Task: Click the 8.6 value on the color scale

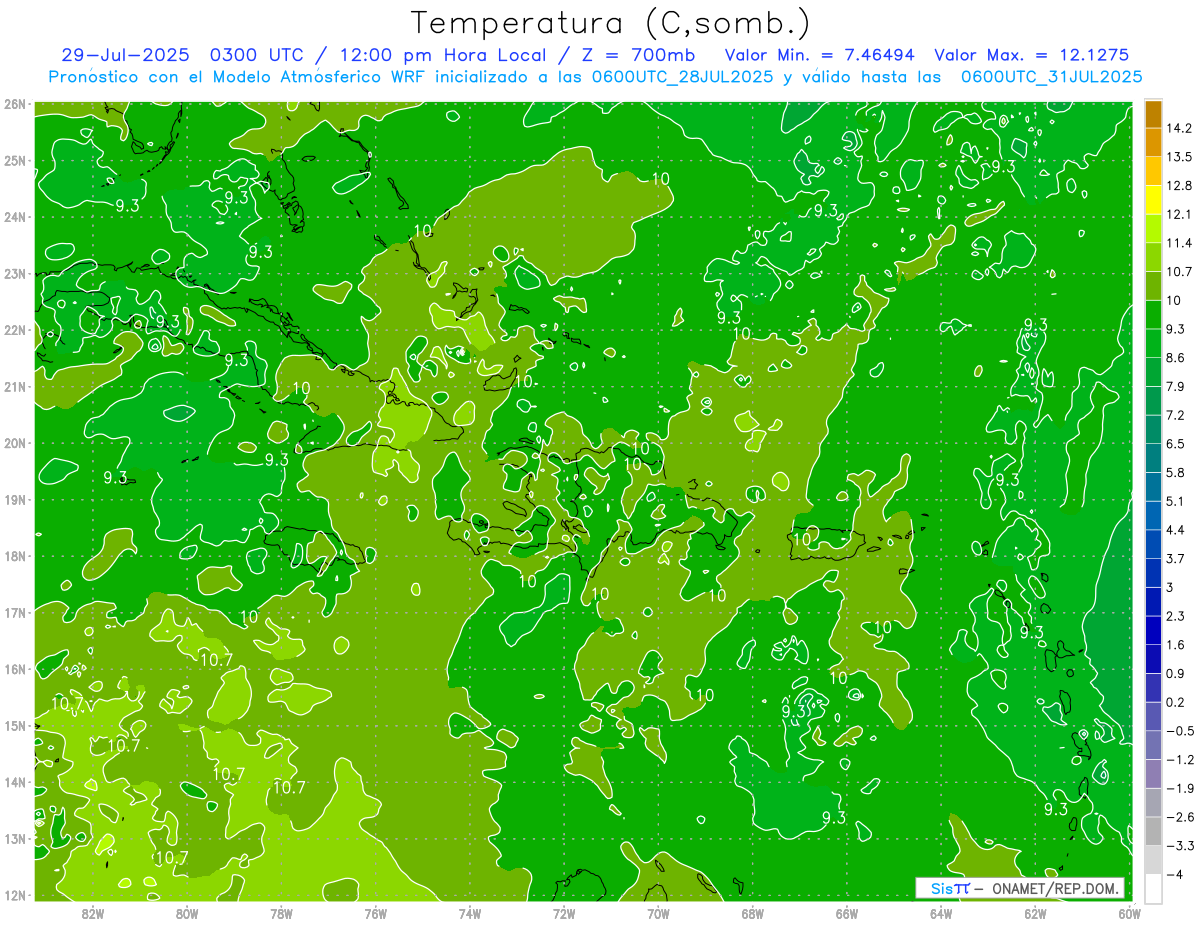Action: click(1176, 358)
